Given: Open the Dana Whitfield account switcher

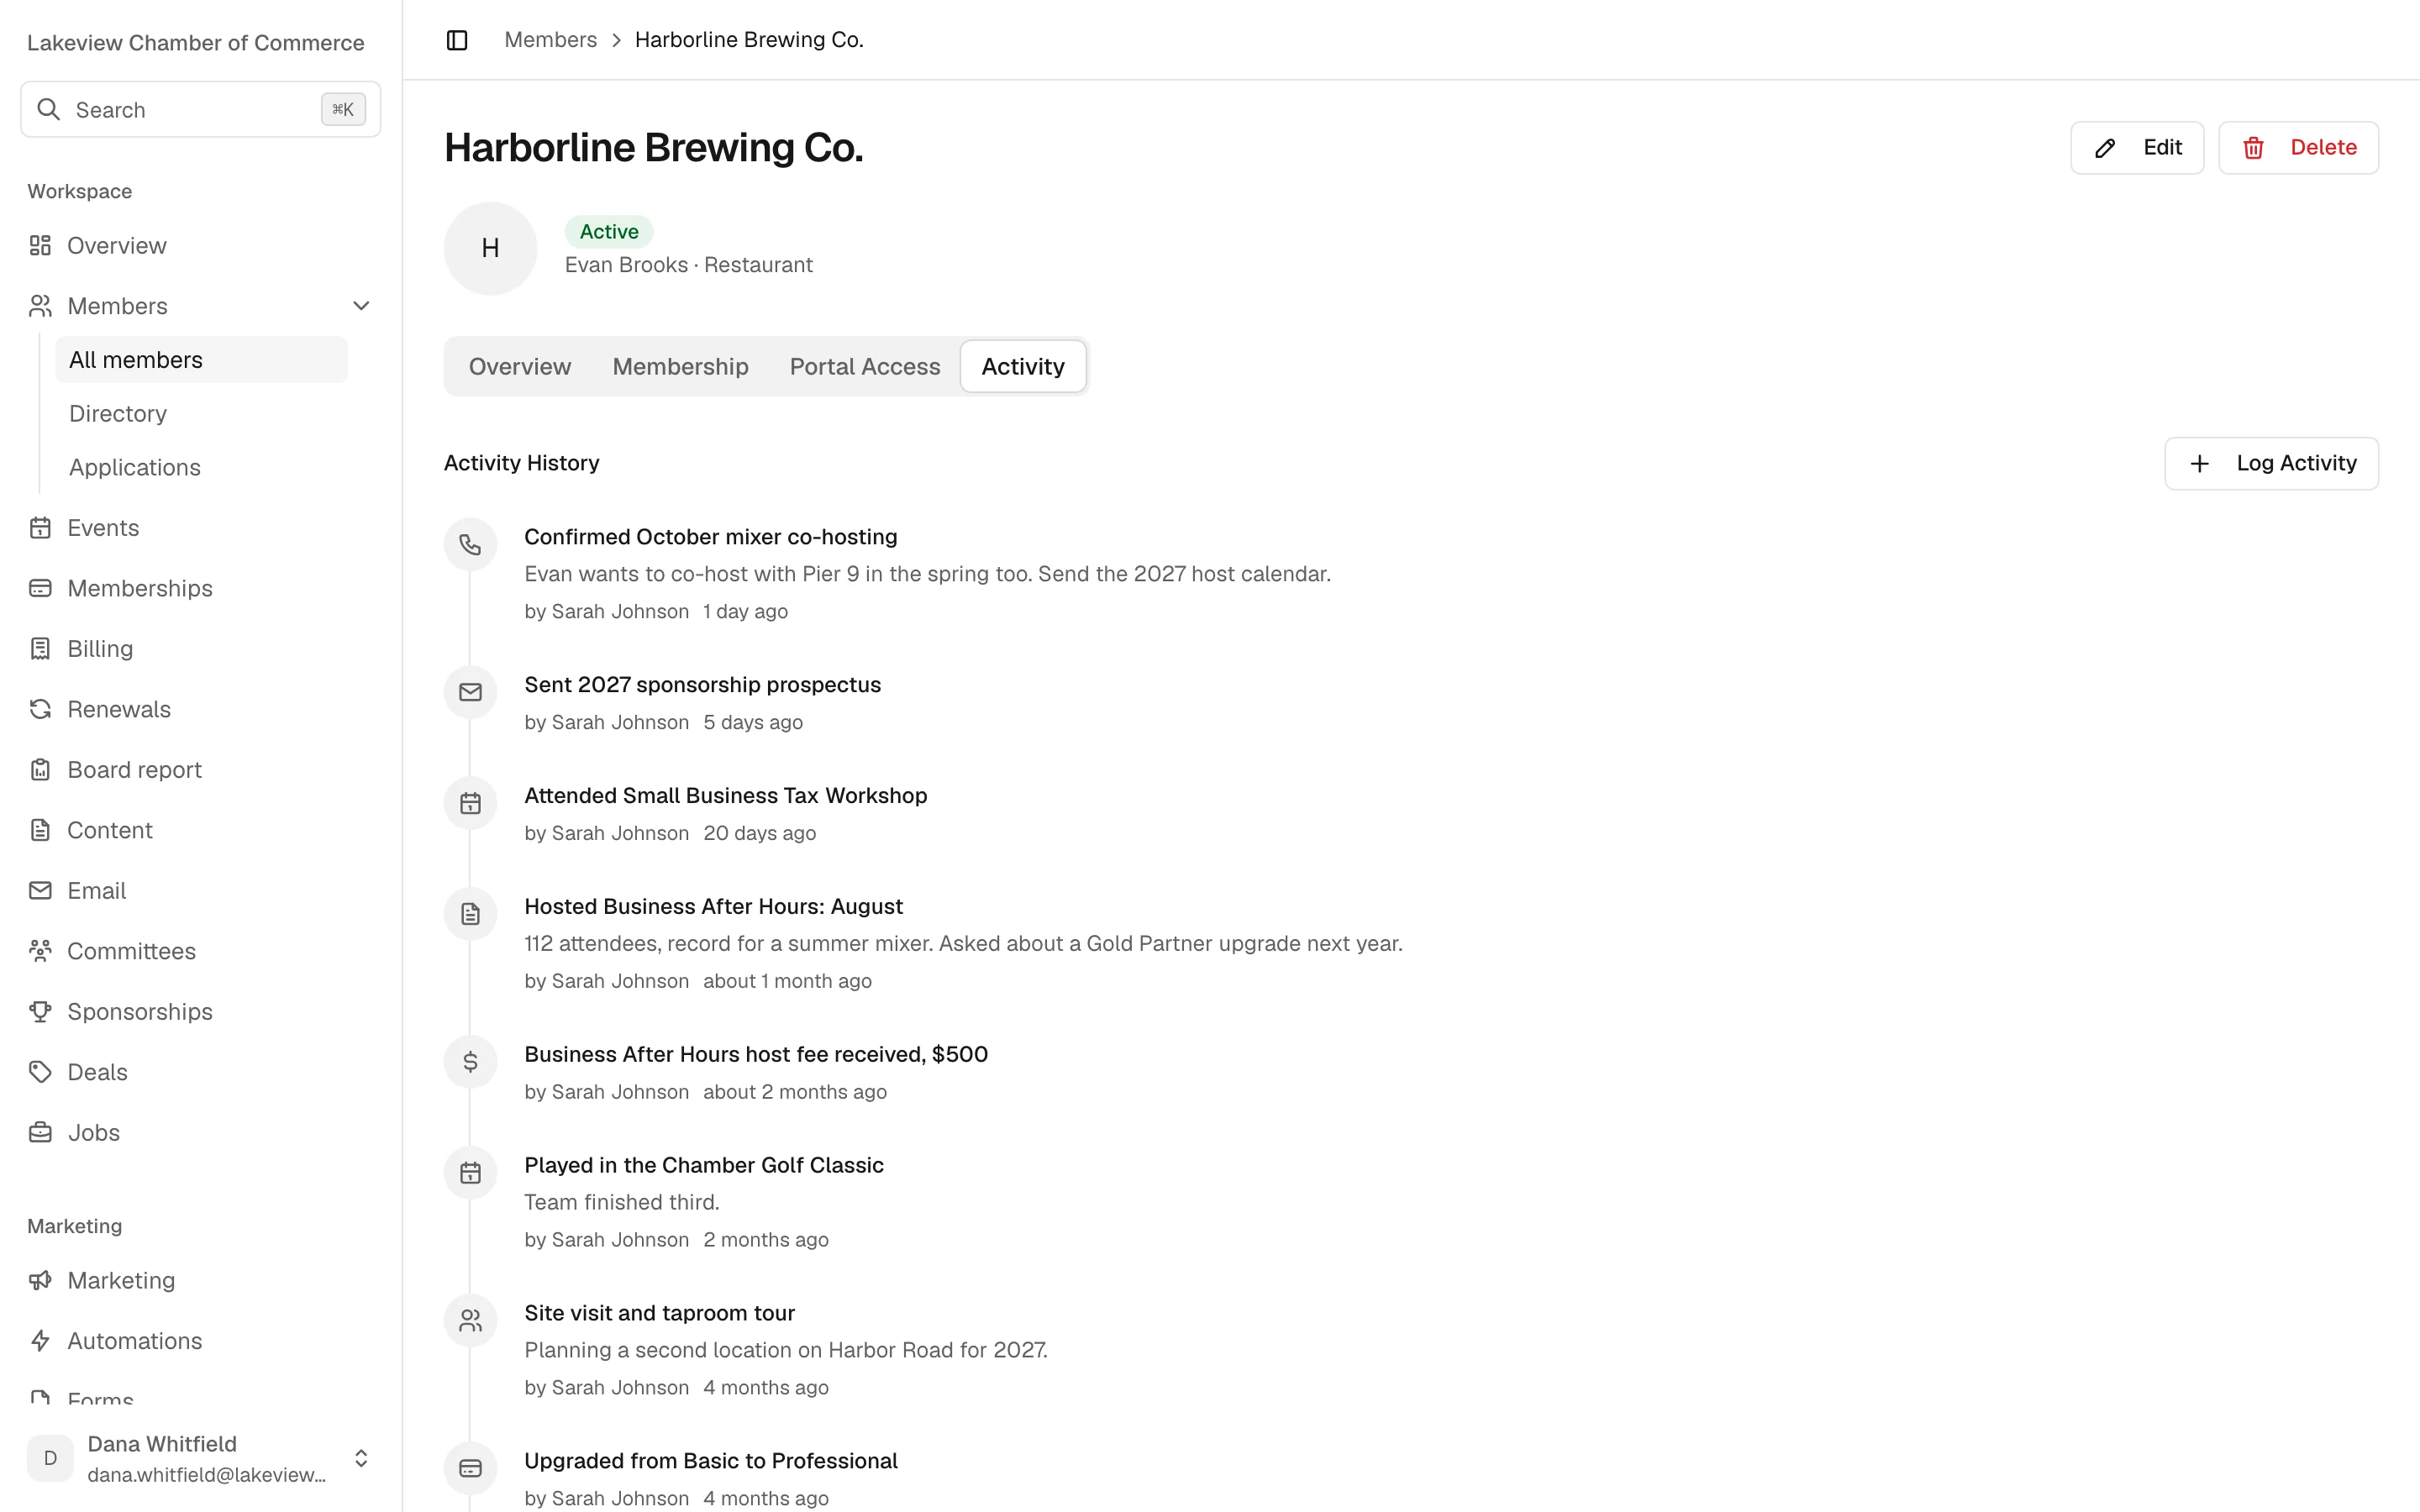Looking at the screenshot, I should pos(200,1458).
